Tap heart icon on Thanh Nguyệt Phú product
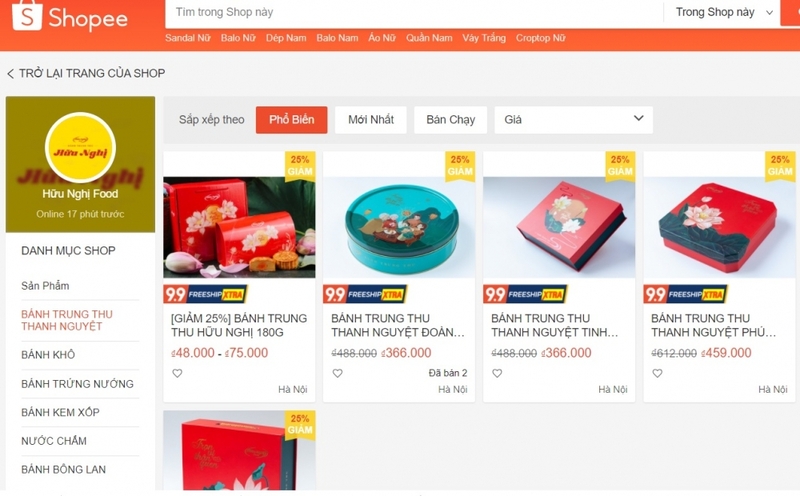This screenshot has height=496, width=800. (657, 373)
